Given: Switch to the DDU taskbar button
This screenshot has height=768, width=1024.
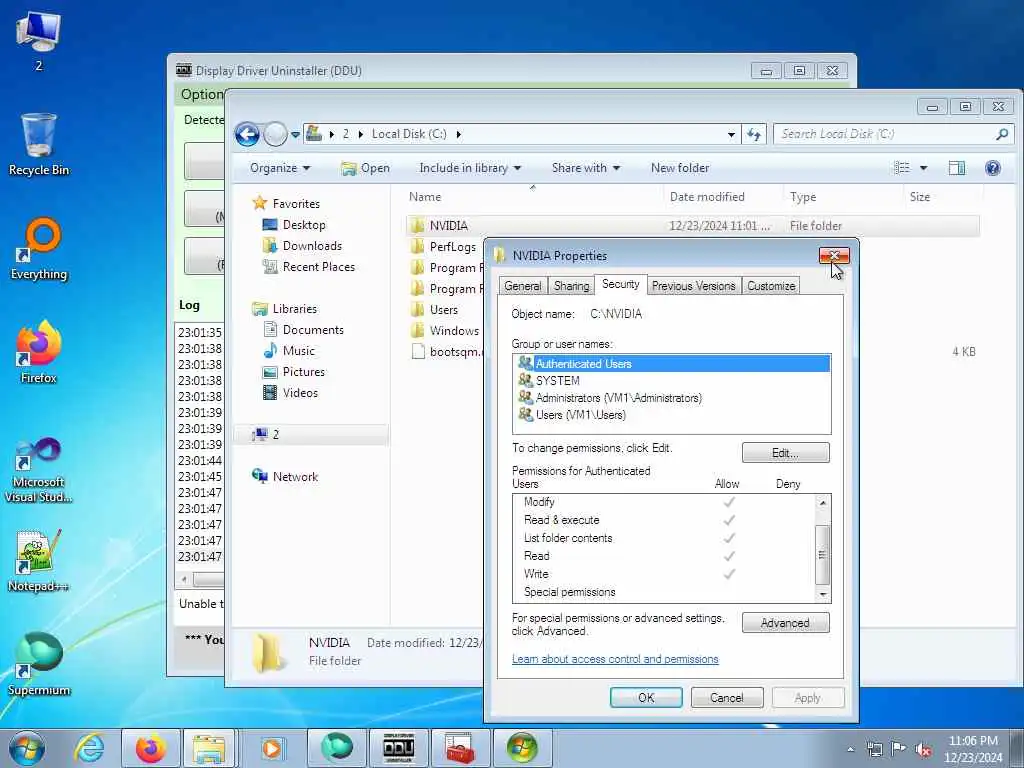Looking at the screenshot, I should coord(398,748).
